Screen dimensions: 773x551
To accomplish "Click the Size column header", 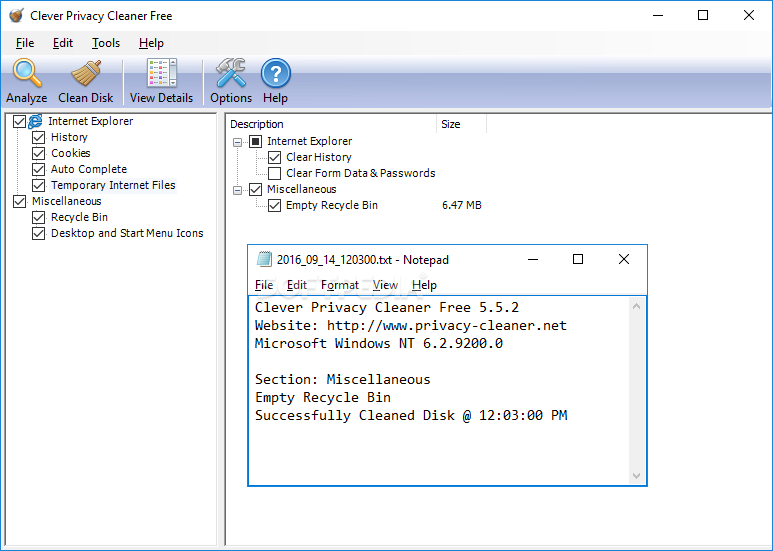I will 461,124.
